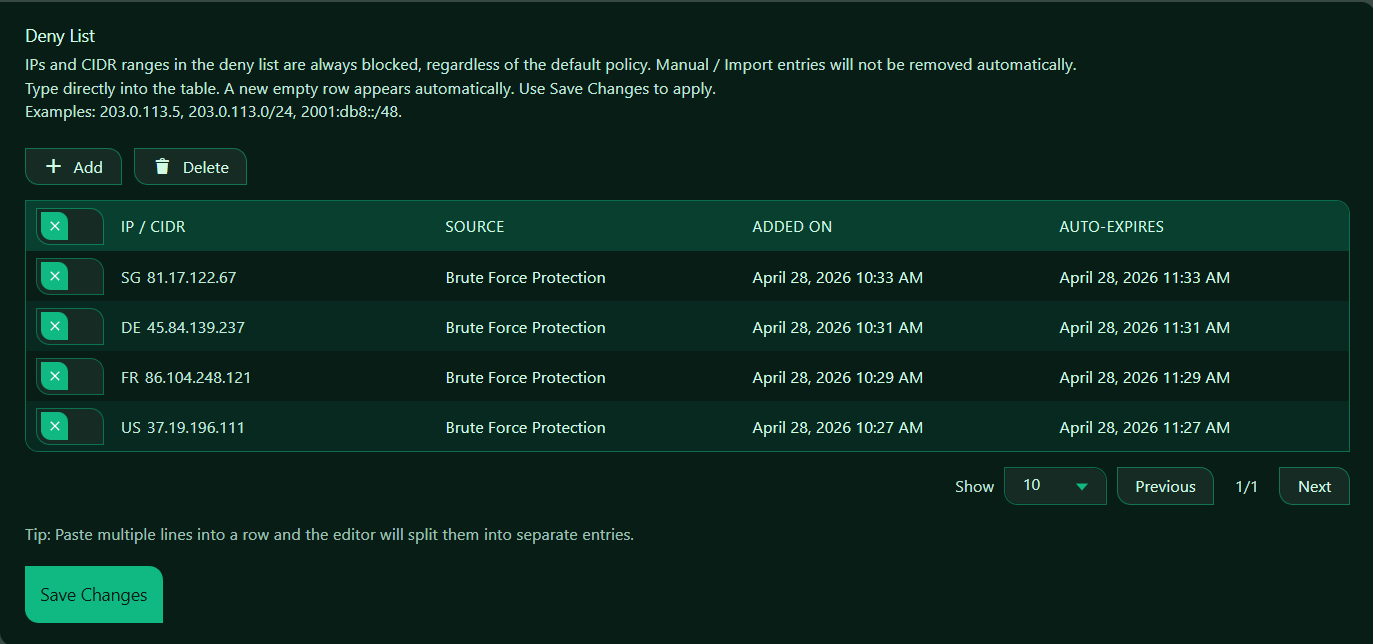This screenshot has height=644, width=1373.
Task: Toggle the switch for US 37.19.196.111
Action: [x=69, y=427]
